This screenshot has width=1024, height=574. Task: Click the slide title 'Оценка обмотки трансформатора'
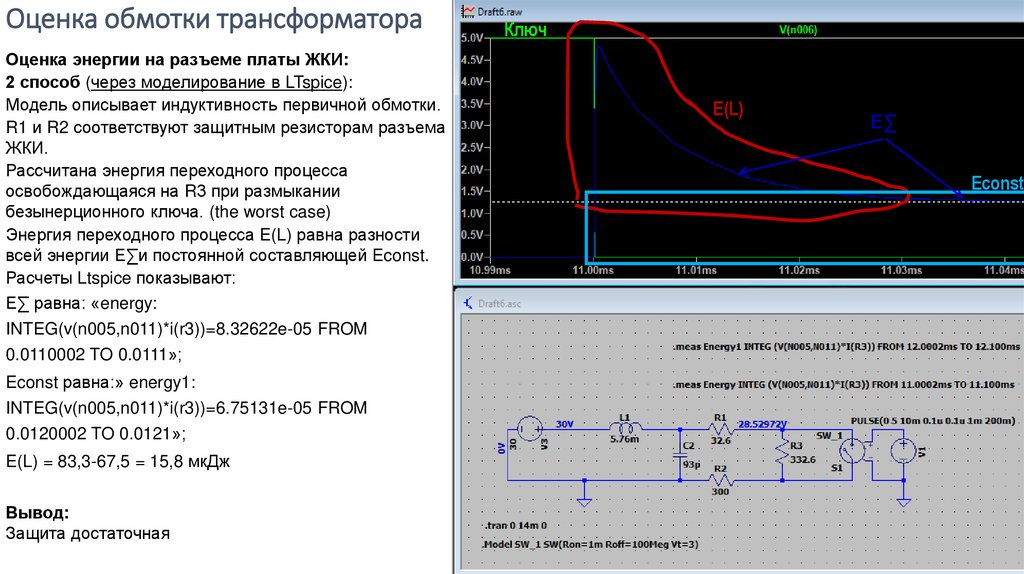(x=214, y=19)
